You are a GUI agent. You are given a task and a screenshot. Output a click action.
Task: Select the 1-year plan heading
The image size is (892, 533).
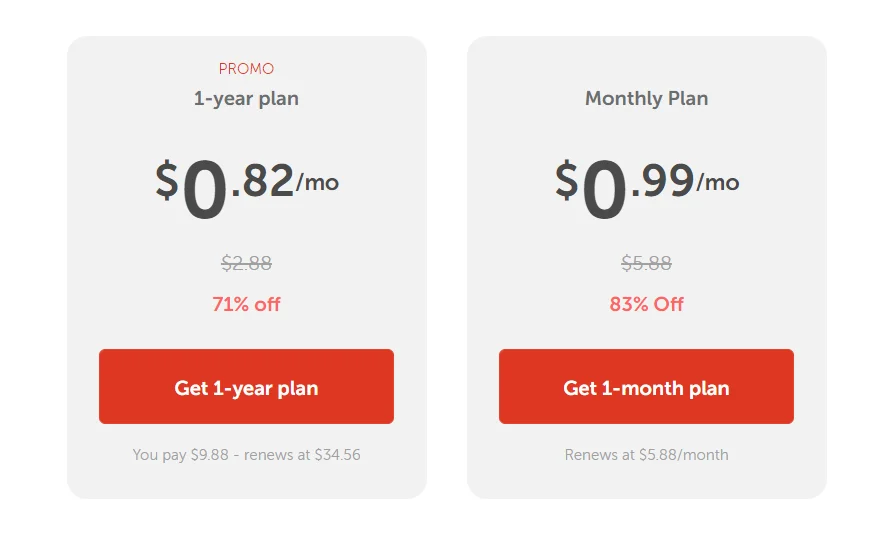246,99
